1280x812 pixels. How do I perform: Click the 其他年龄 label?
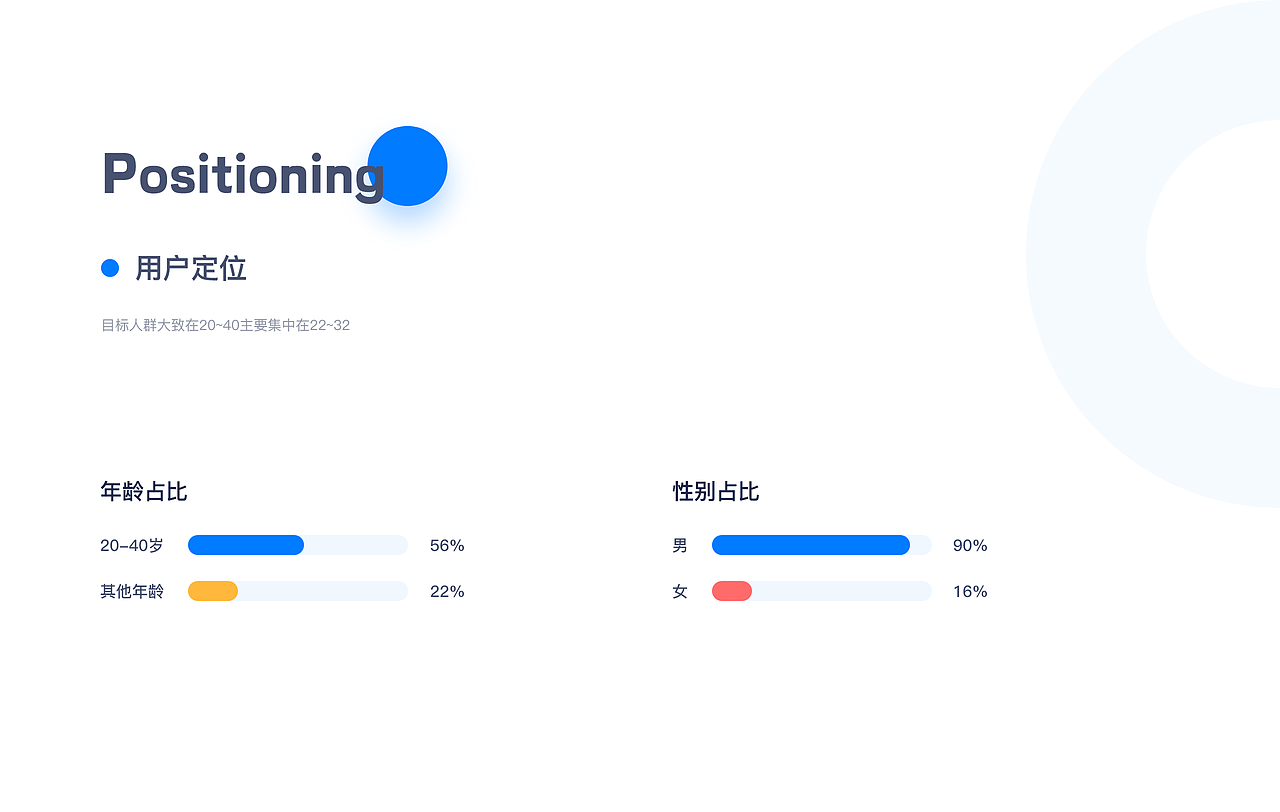[x=132, y=591]
